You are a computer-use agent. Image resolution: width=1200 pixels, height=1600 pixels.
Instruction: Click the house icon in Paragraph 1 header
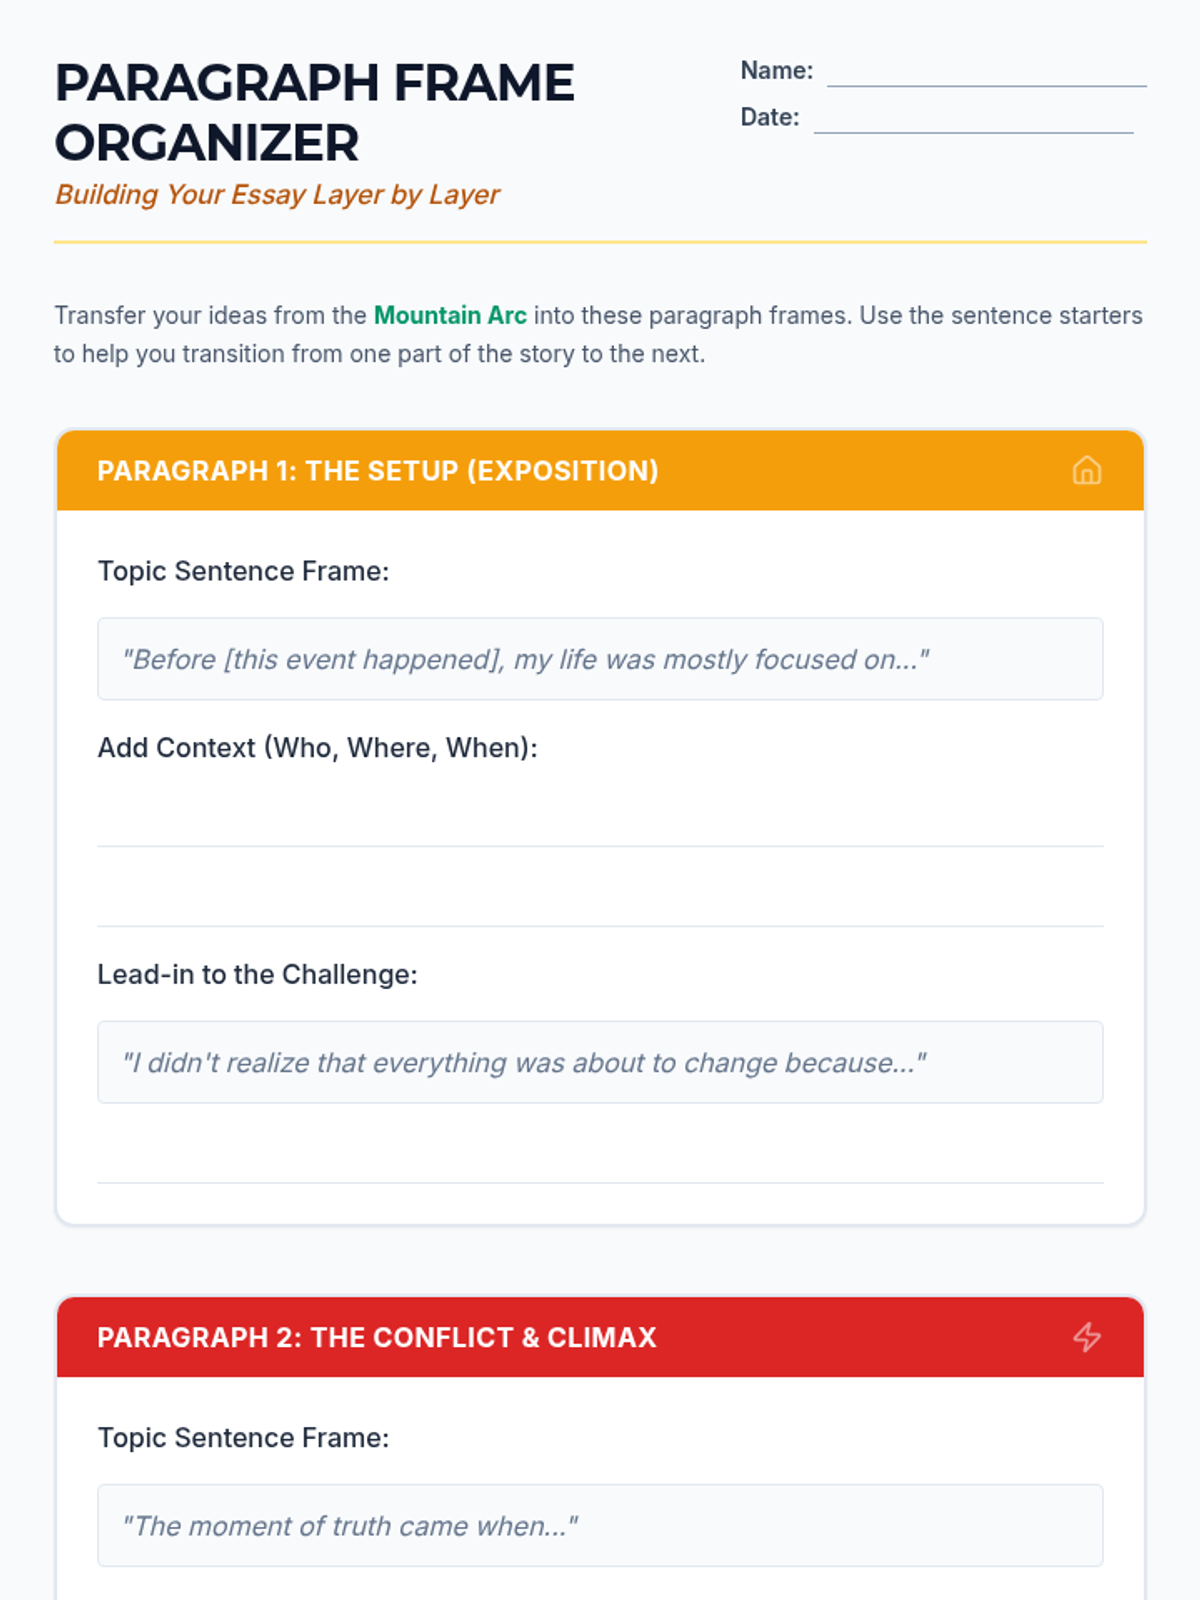pos(1086,470)
